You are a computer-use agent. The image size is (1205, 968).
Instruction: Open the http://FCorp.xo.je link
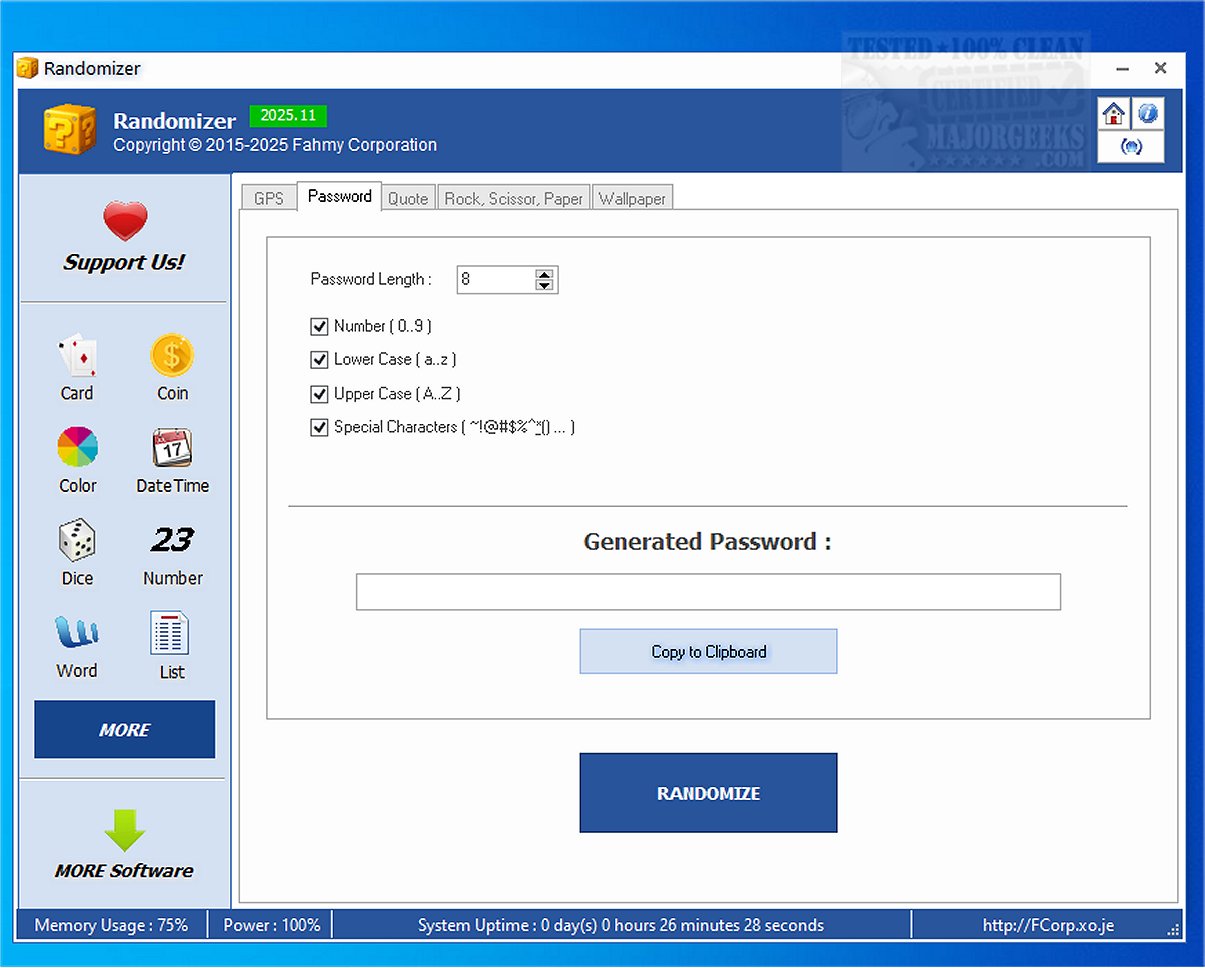pyautogui.click(x=1048, y=925)
